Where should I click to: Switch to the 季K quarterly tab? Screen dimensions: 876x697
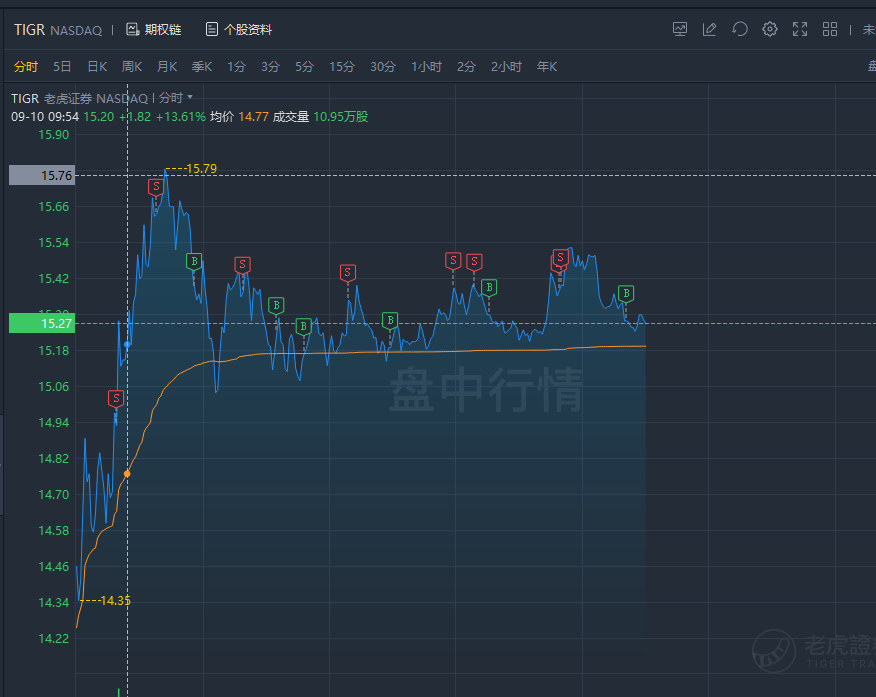tap(202, 66)
